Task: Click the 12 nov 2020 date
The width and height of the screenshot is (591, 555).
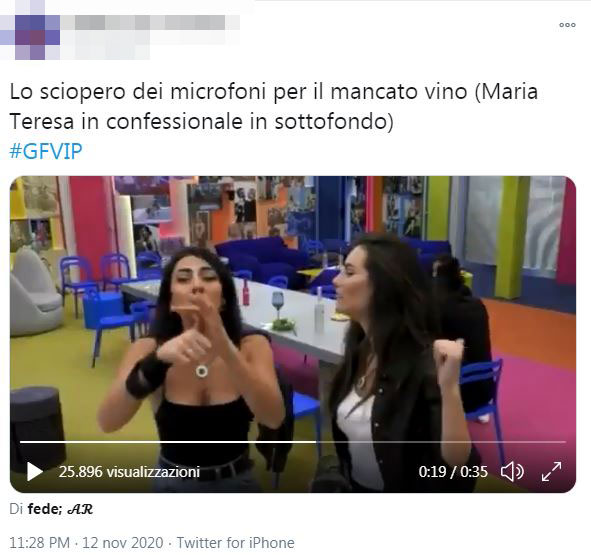Action: 122,543
